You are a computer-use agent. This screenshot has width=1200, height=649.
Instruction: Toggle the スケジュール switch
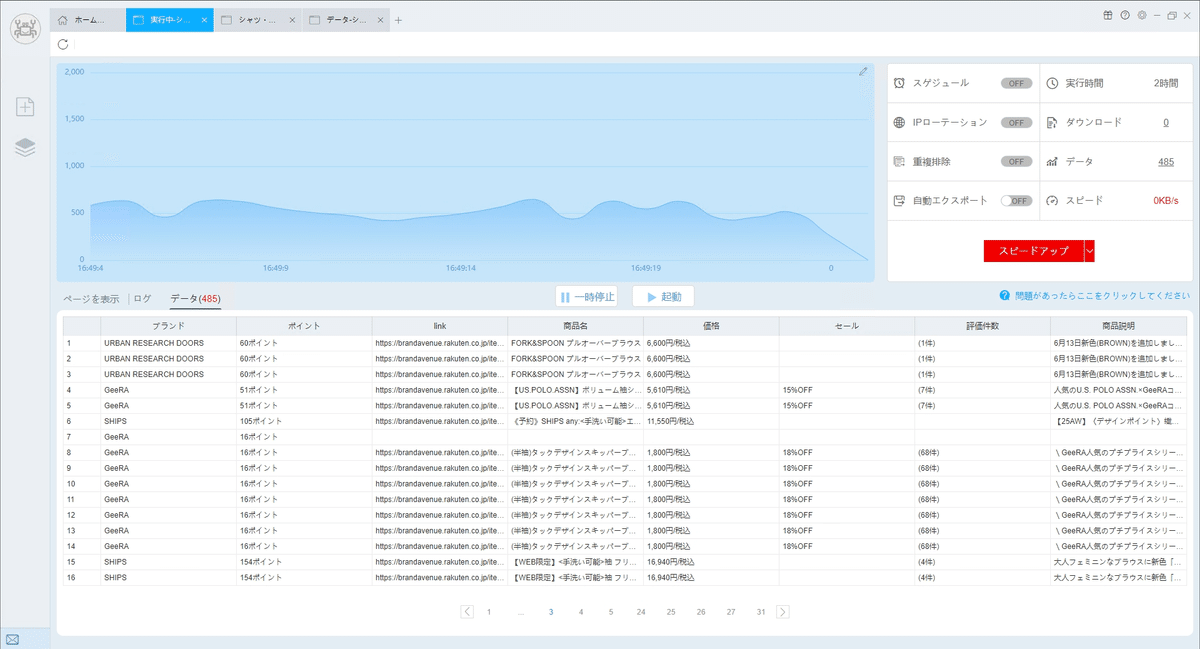click(x=1017, y=83)
